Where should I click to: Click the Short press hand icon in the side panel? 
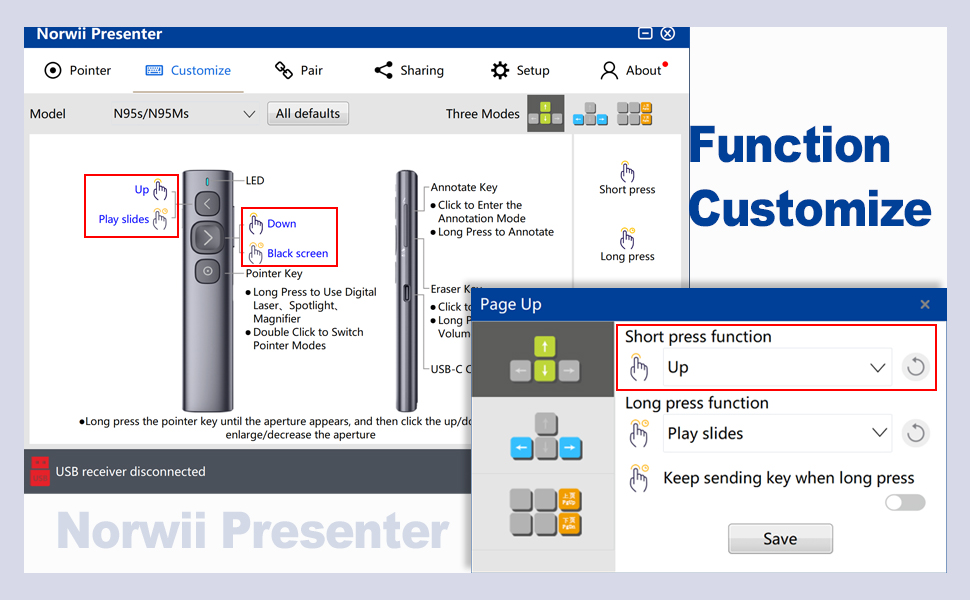click(x=627, y=172)
